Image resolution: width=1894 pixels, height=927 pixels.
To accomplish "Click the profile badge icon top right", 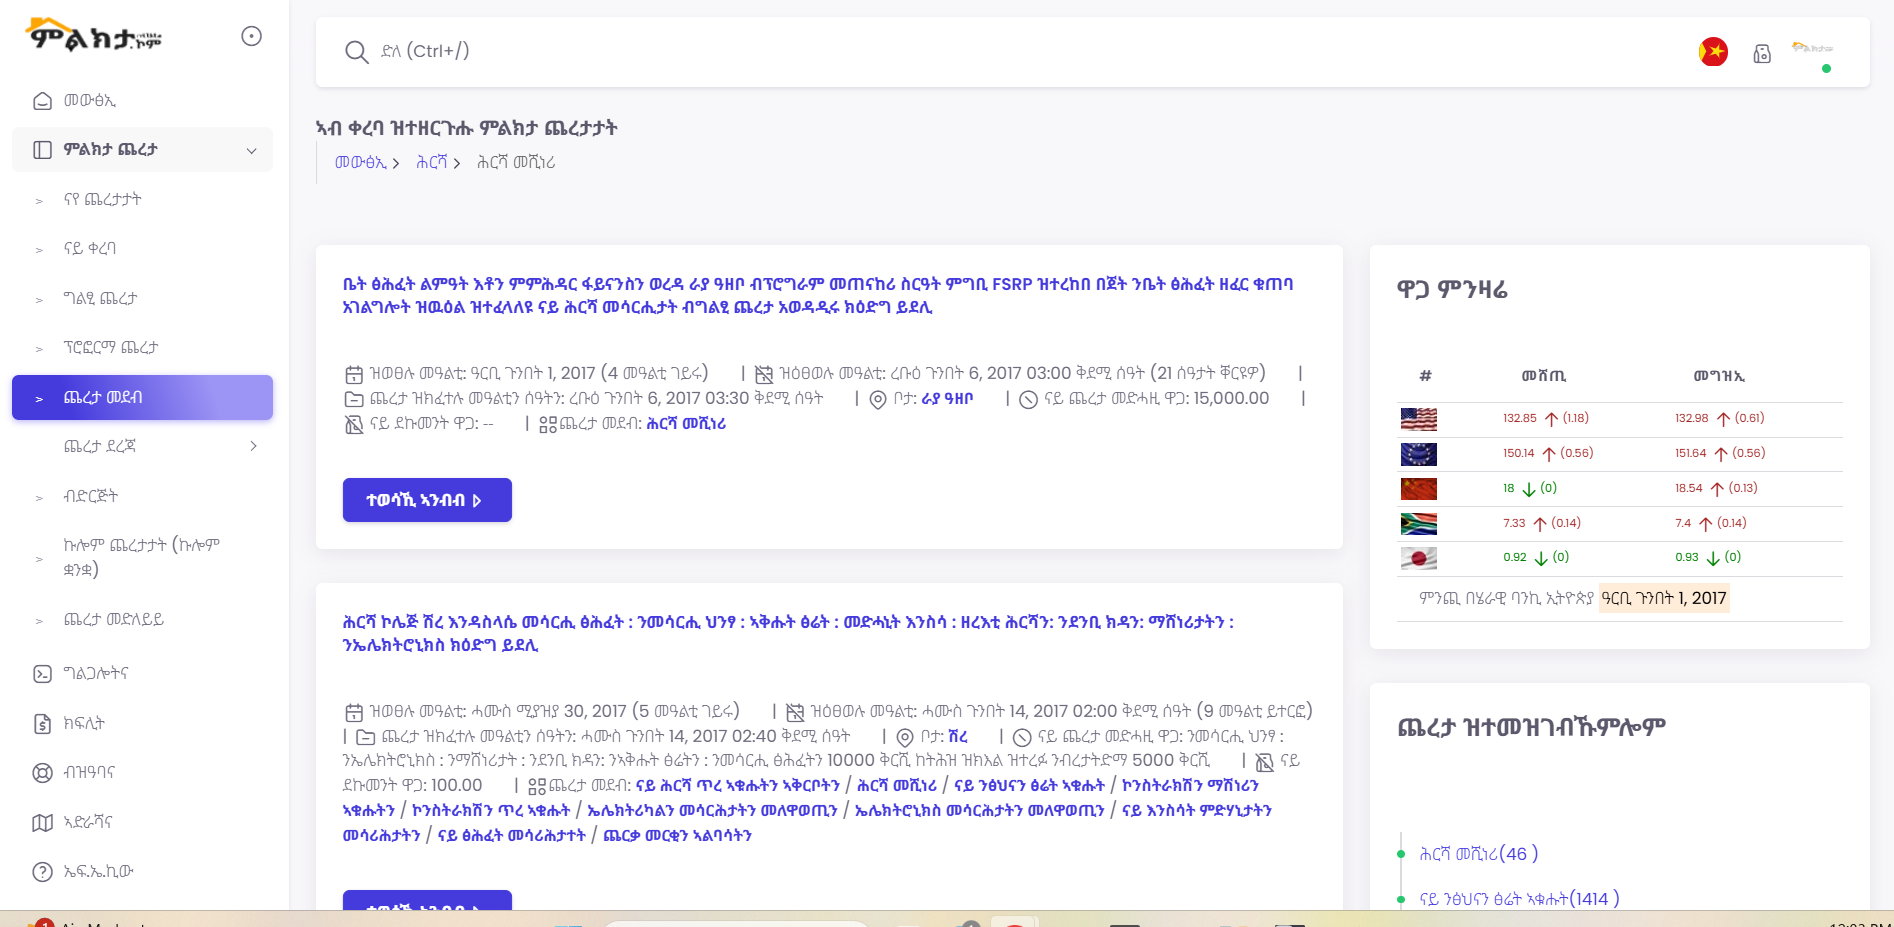I will coord(1762,52).
